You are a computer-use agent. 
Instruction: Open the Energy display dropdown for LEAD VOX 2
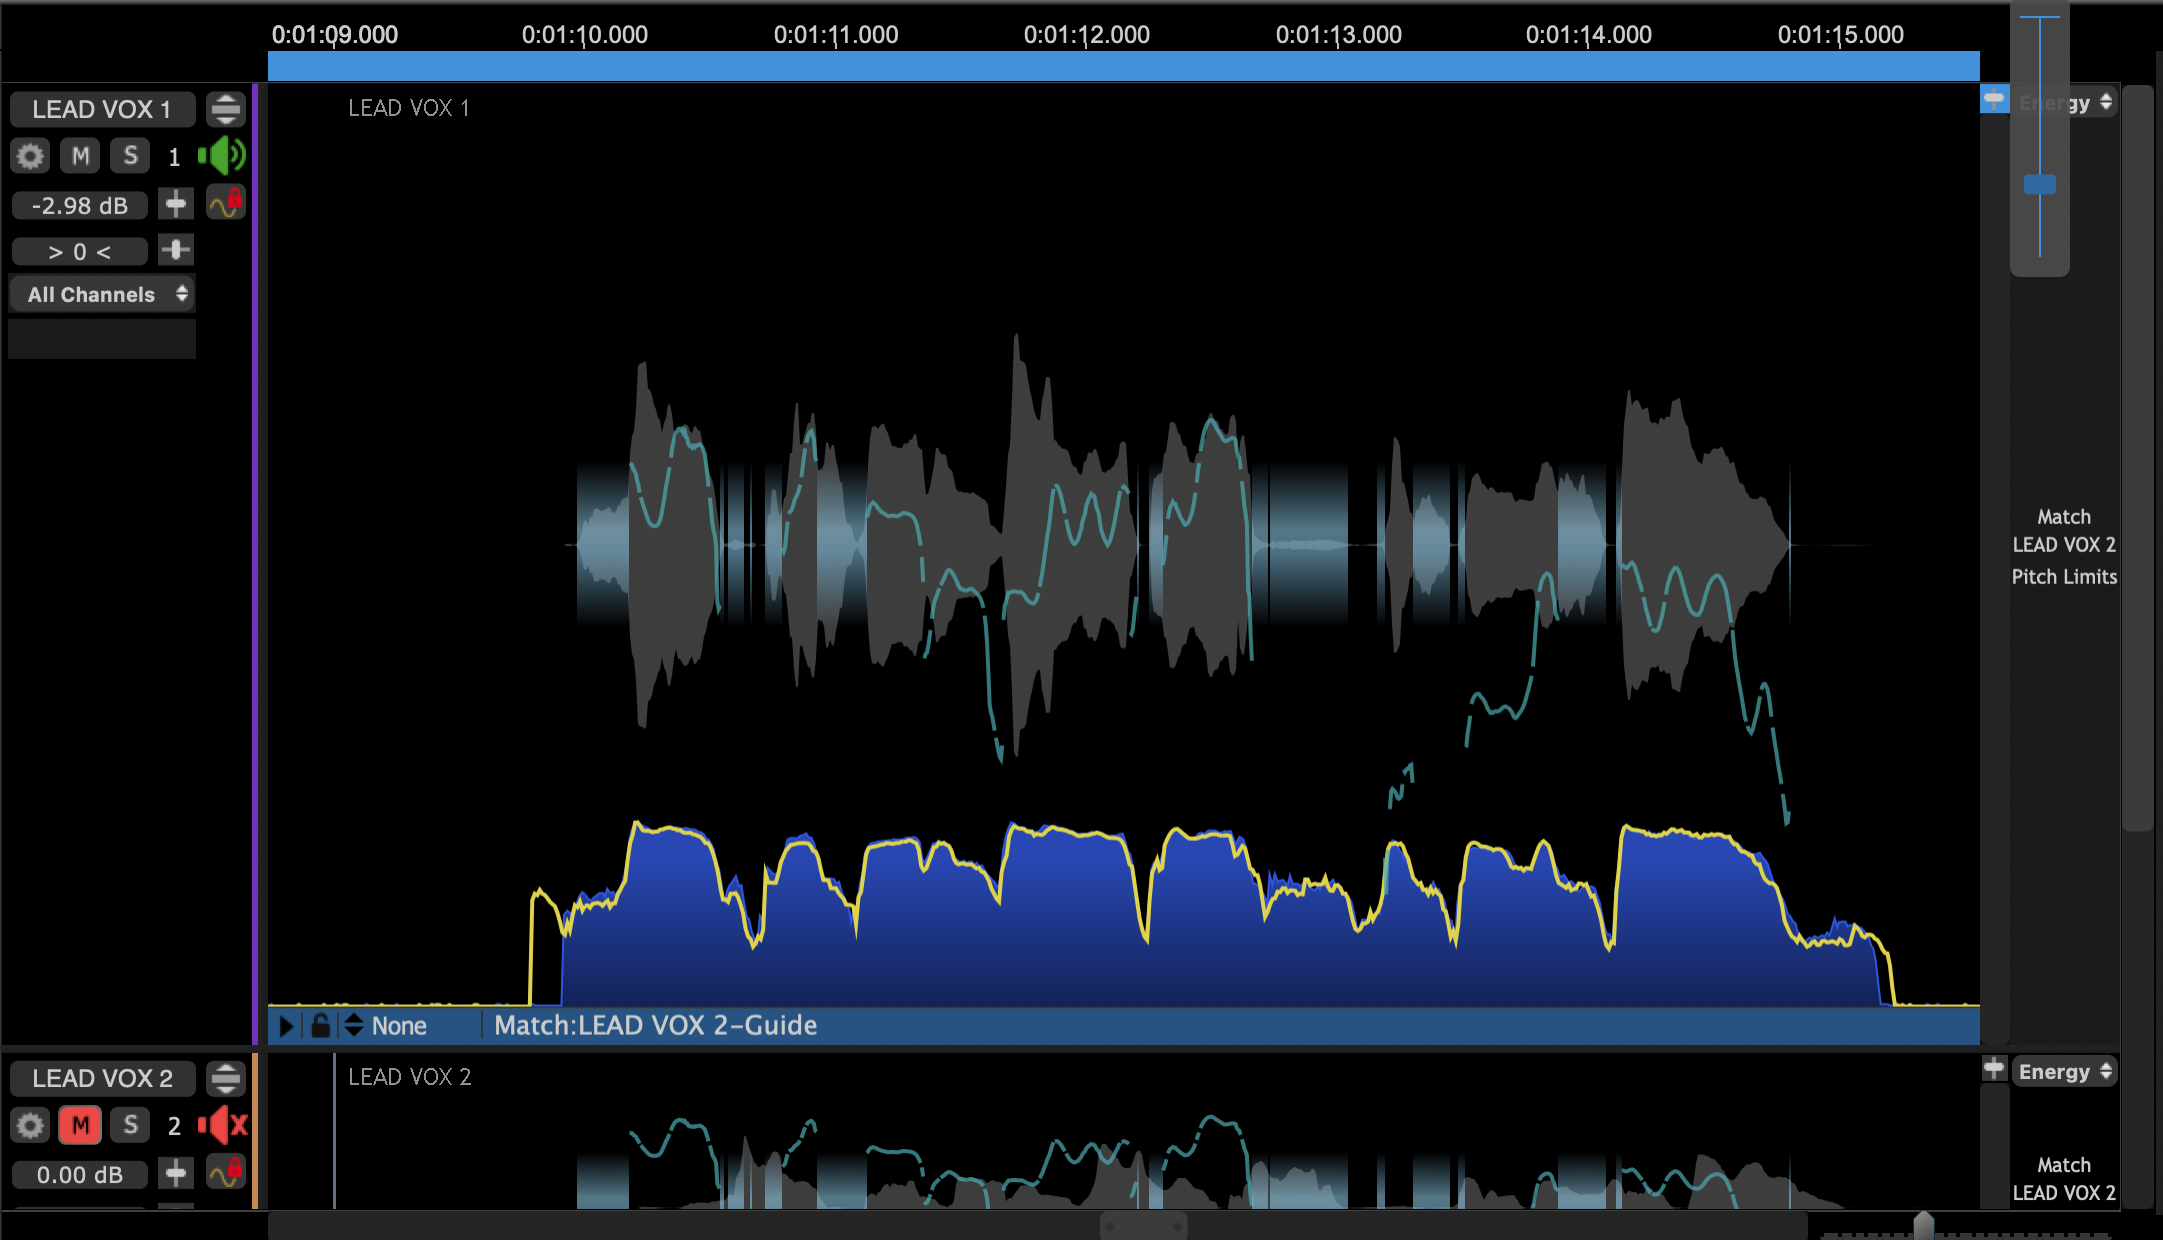(x=2064, y=1072)
